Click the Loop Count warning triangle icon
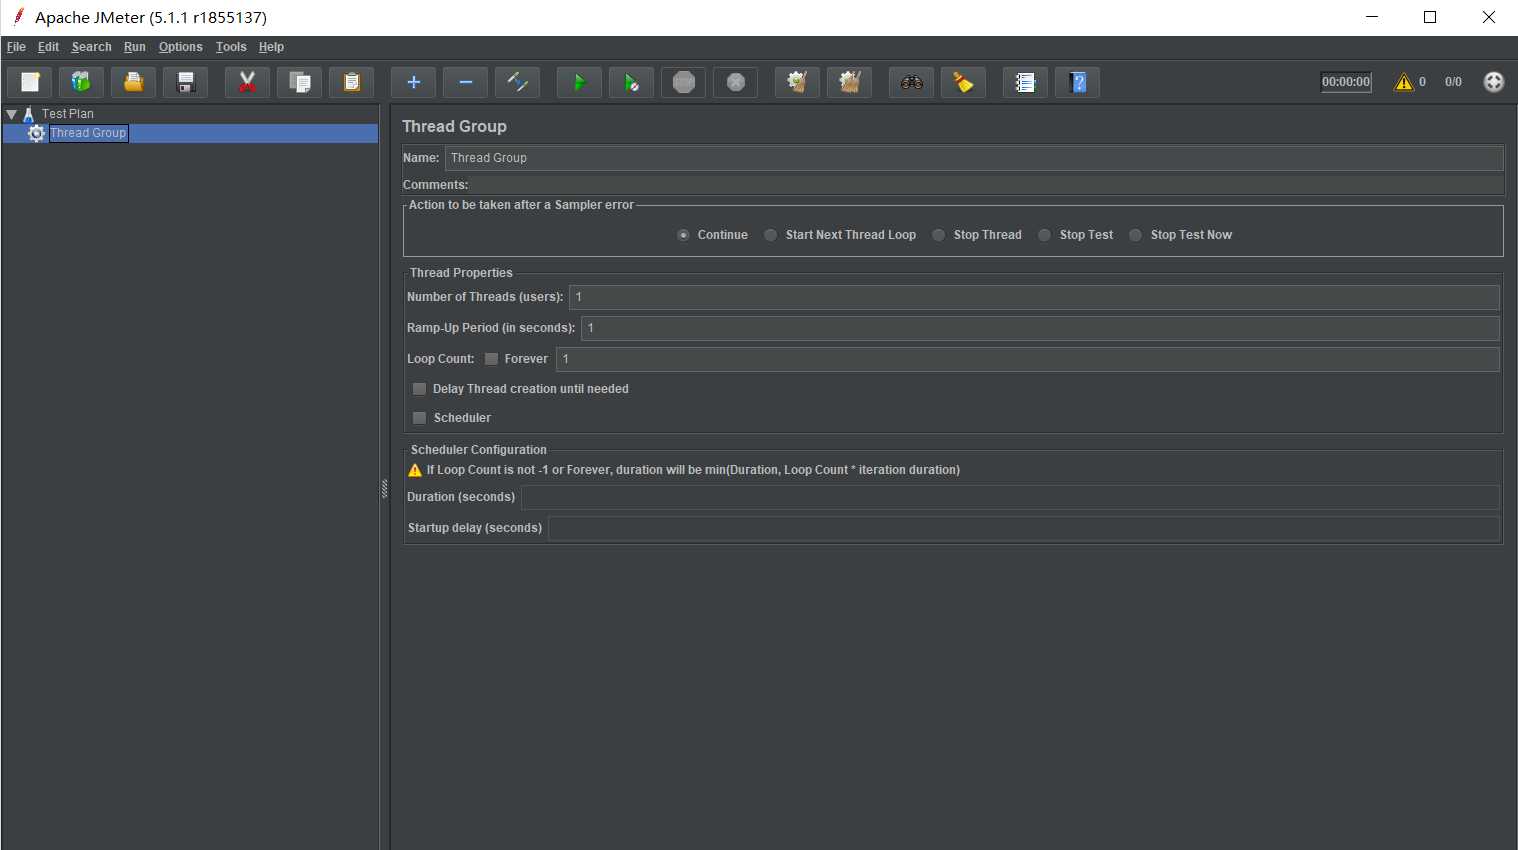Viewport: 1518px width, 850px height. [x=415, y=470]
